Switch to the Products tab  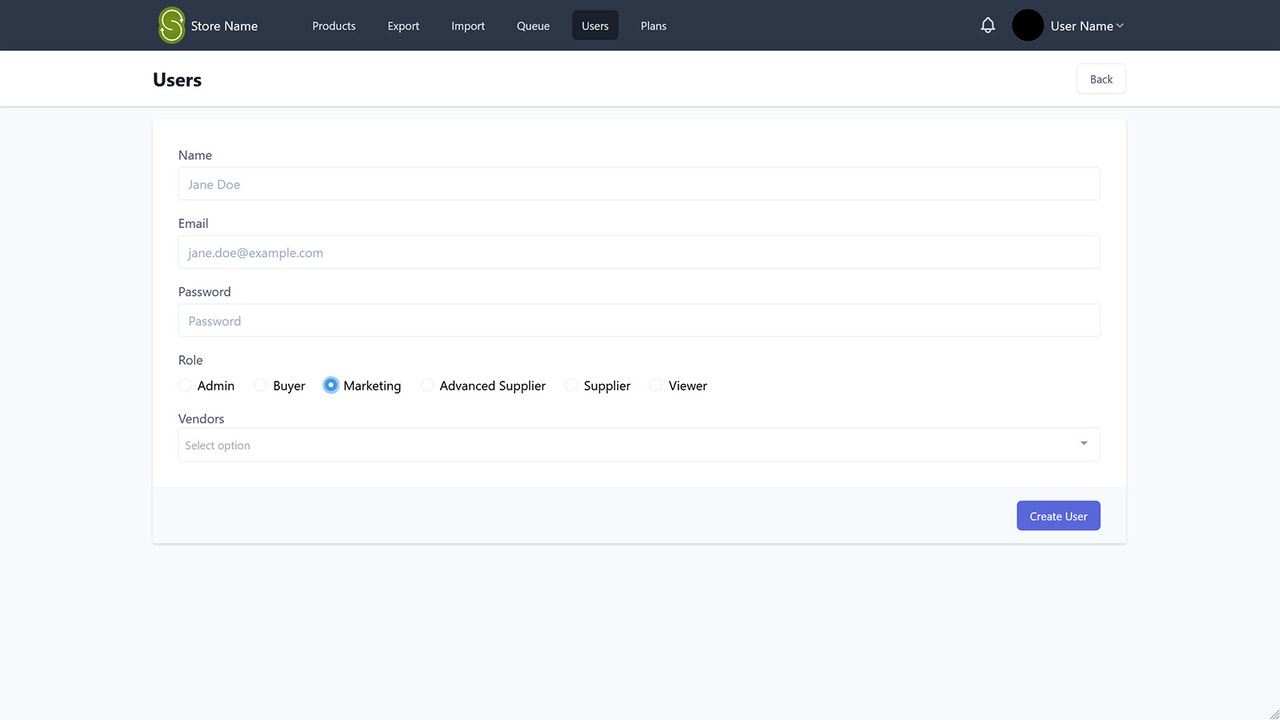coord(333,26)
